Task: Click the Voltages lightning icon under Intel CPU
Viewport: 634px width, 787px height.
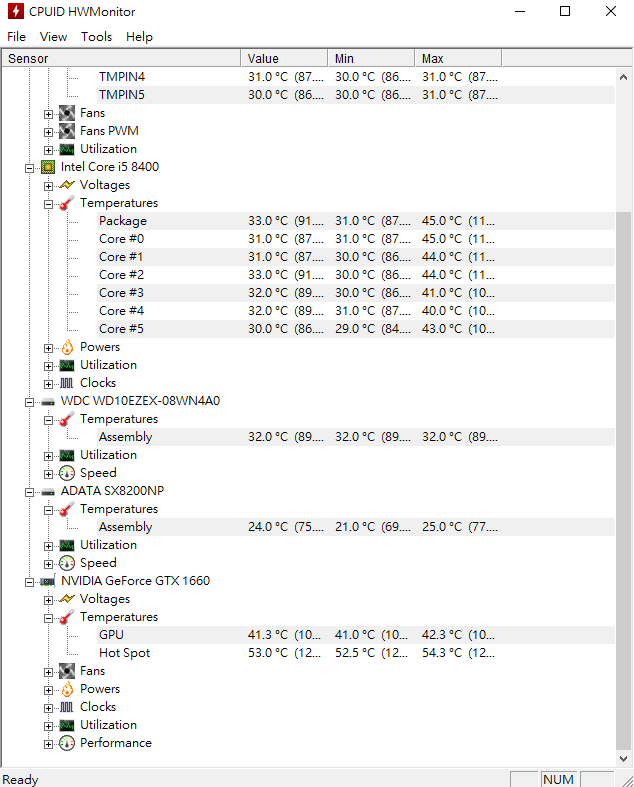Action: (x=67, y=185)
